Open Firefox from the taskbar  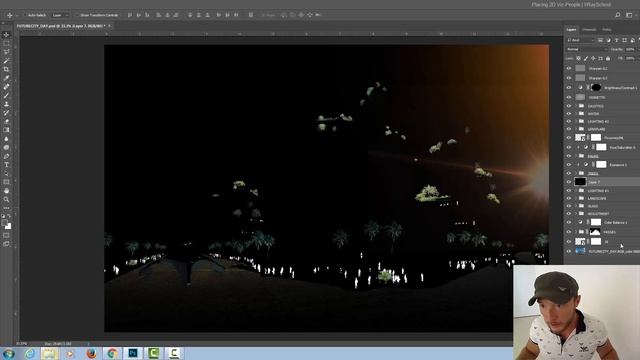coord(91,353)
